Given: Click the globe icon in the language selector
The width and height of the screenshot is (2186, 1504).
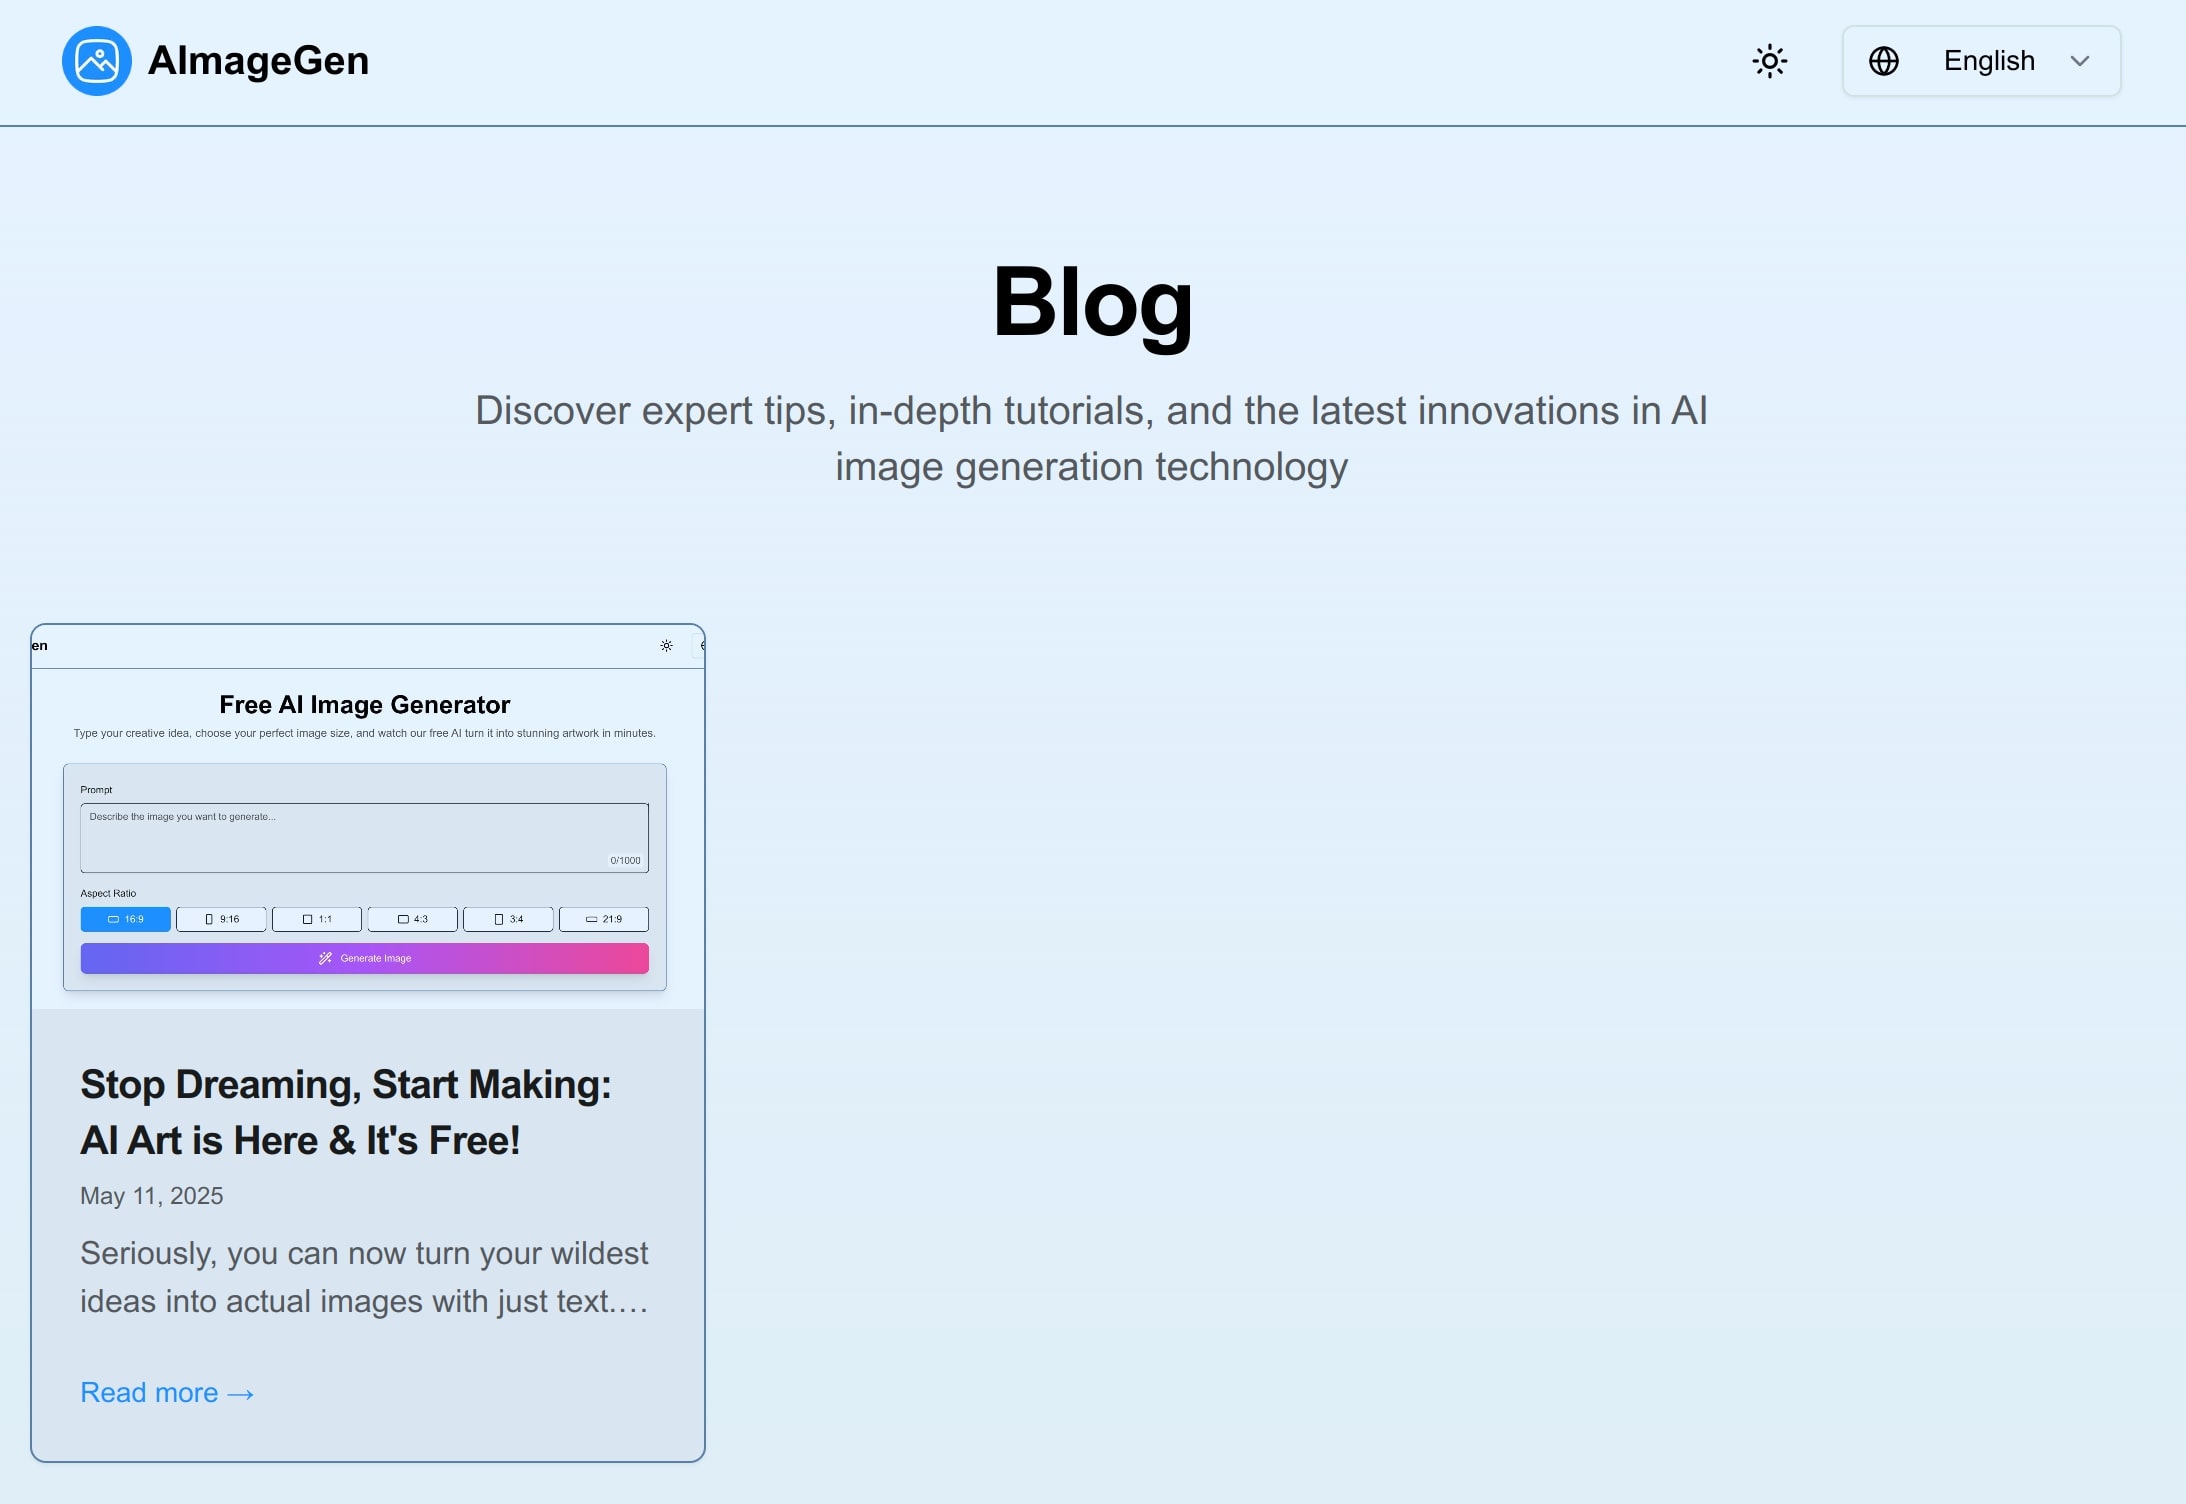Looking at the screenshot, I should coord(1884,61).
